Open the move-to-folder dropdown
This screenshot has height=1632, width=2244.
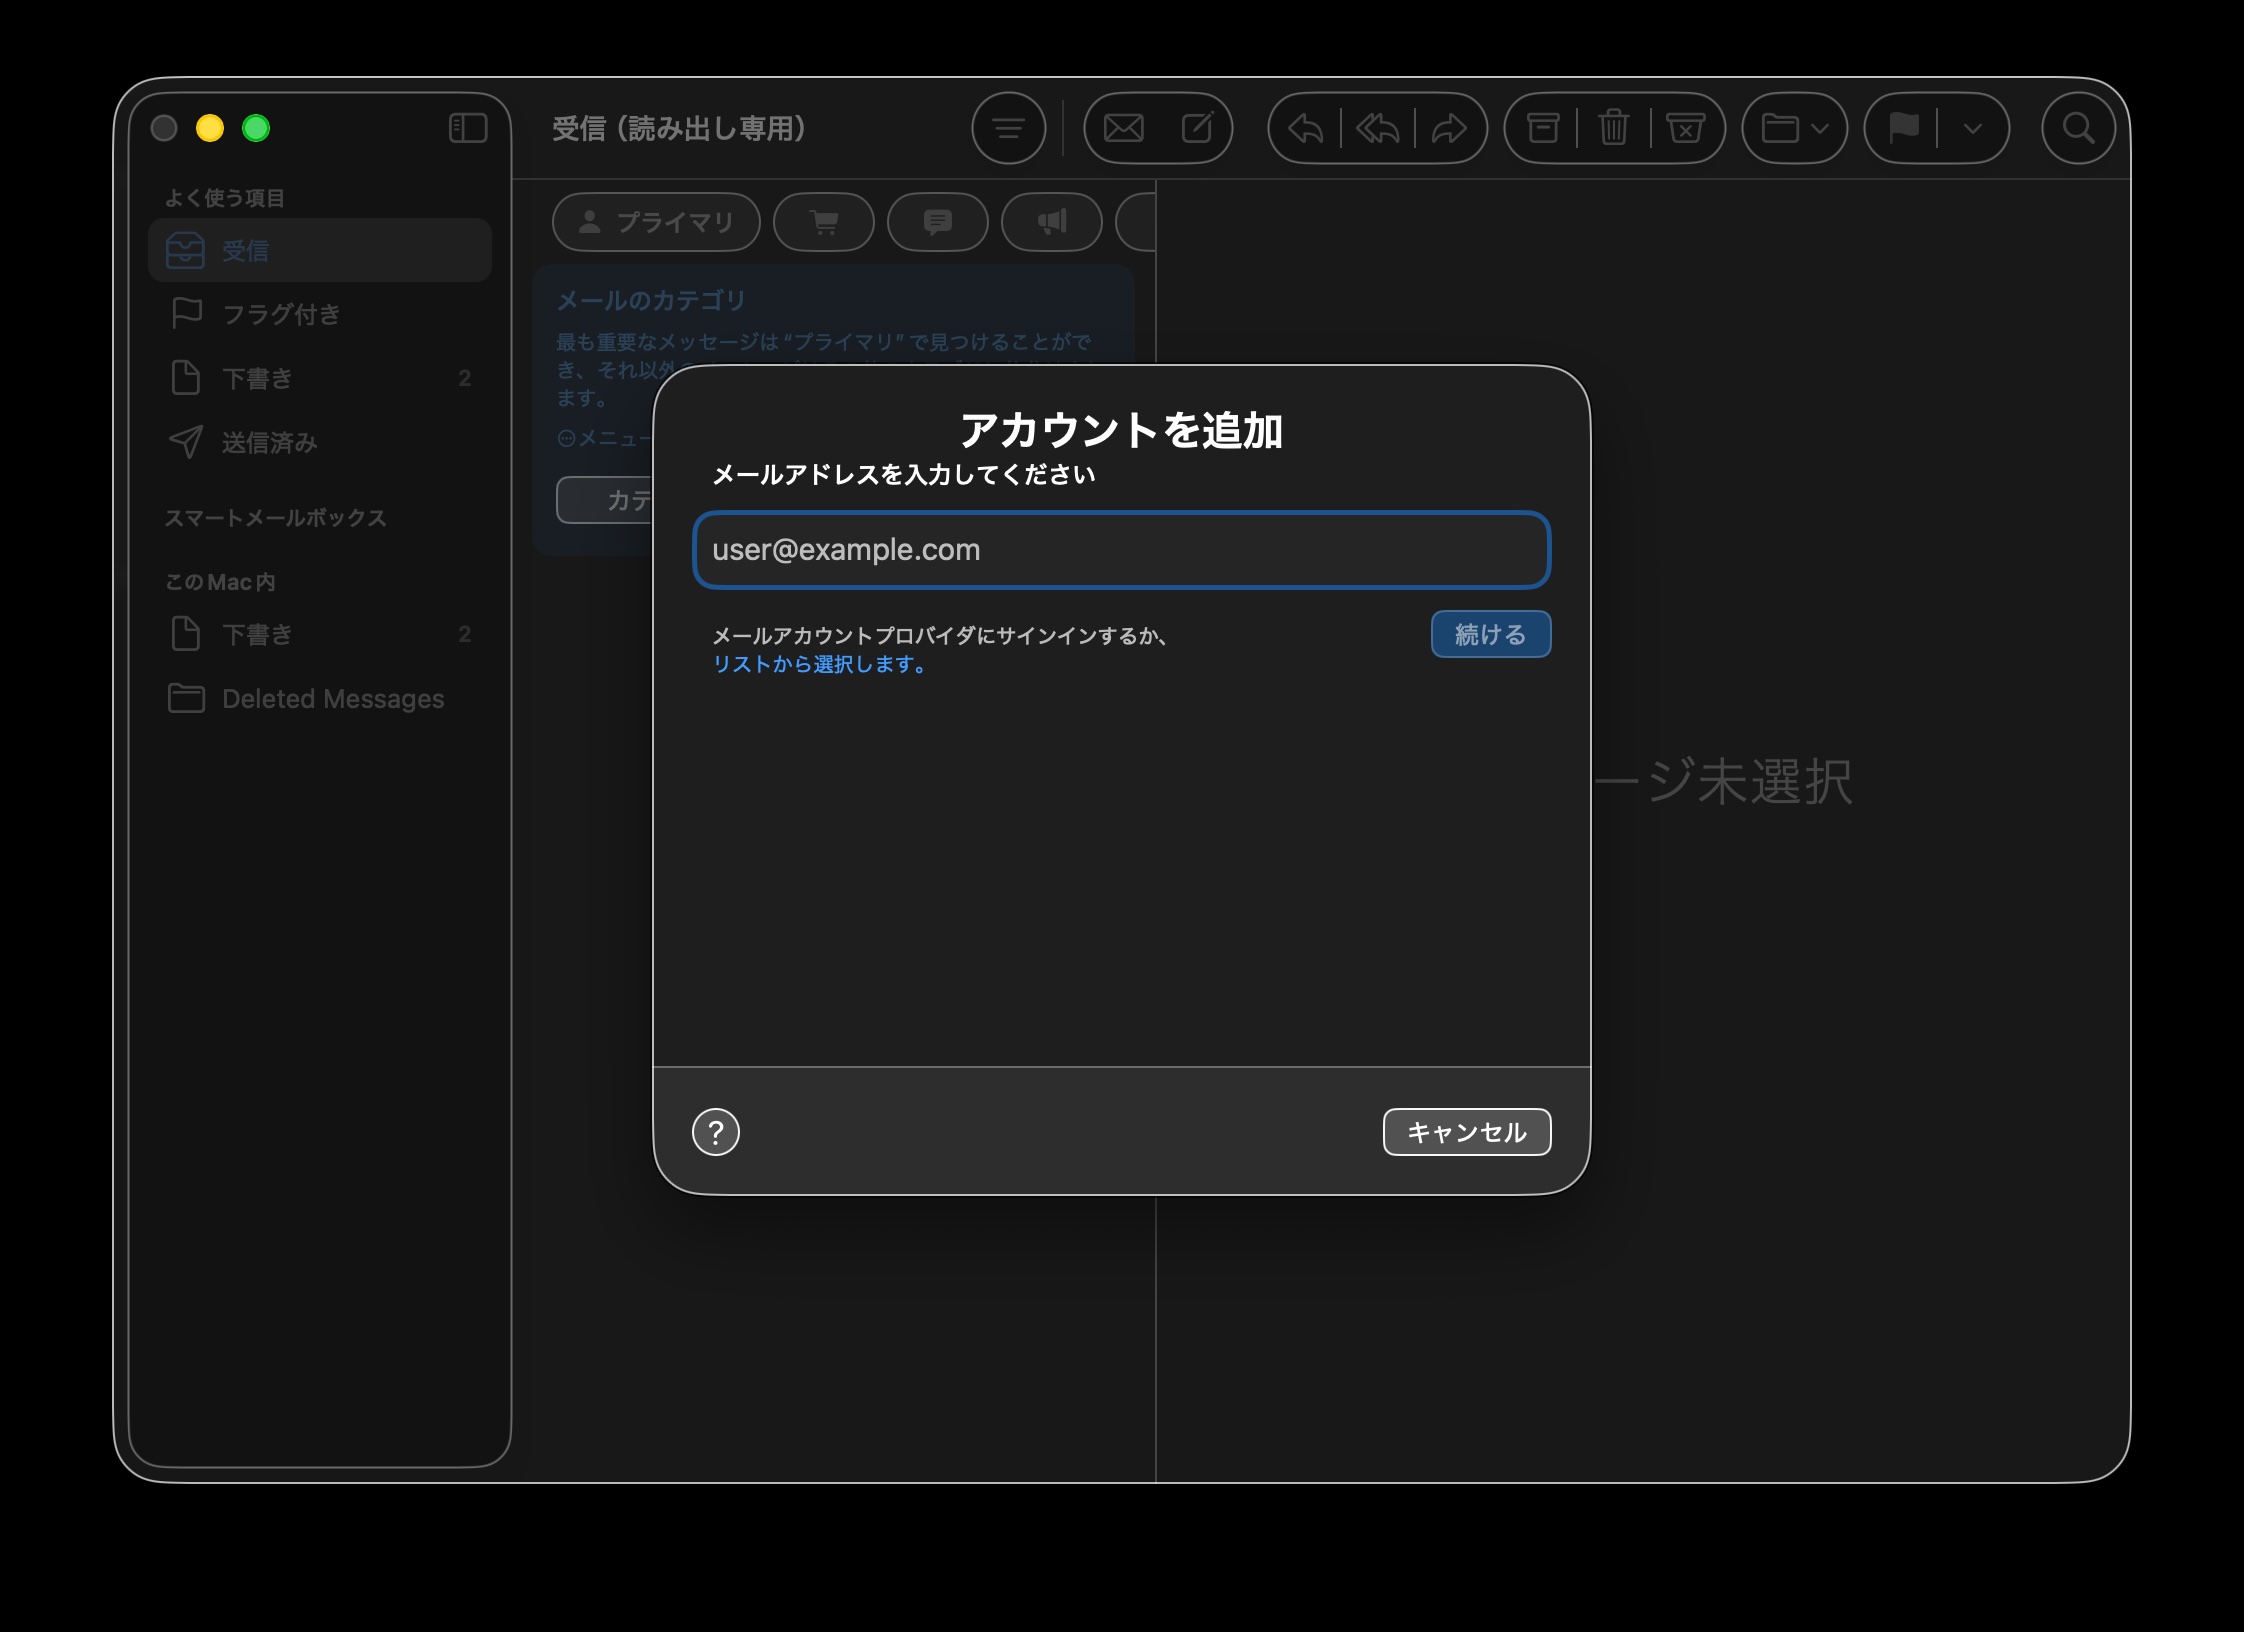(x=1794, y=128)
